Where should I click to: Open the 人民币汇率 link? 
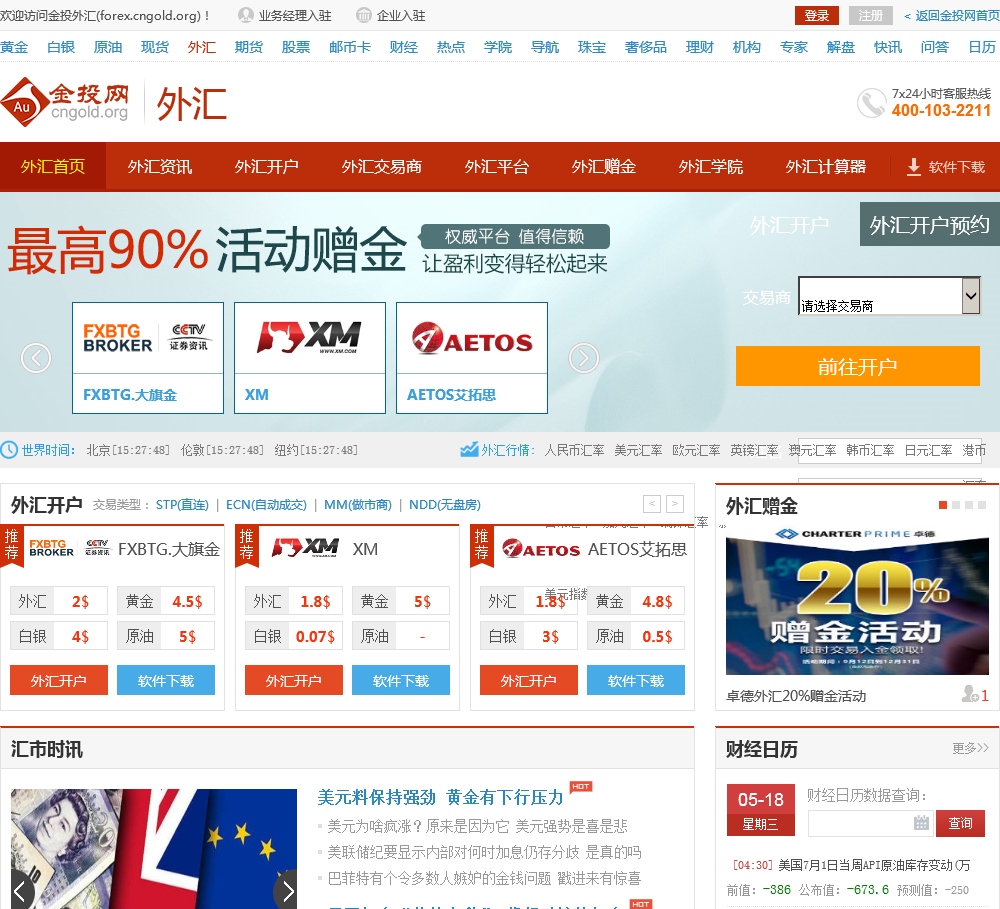(574, 450)
